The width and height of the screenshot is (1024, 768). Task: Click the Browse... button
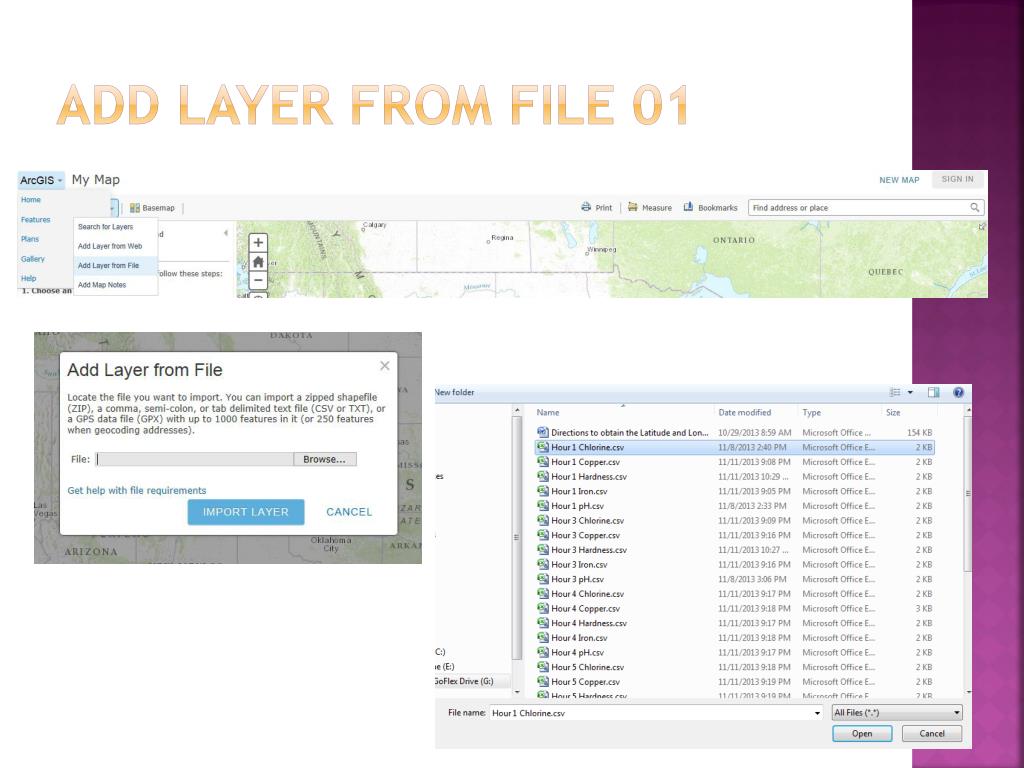(325, 459)
